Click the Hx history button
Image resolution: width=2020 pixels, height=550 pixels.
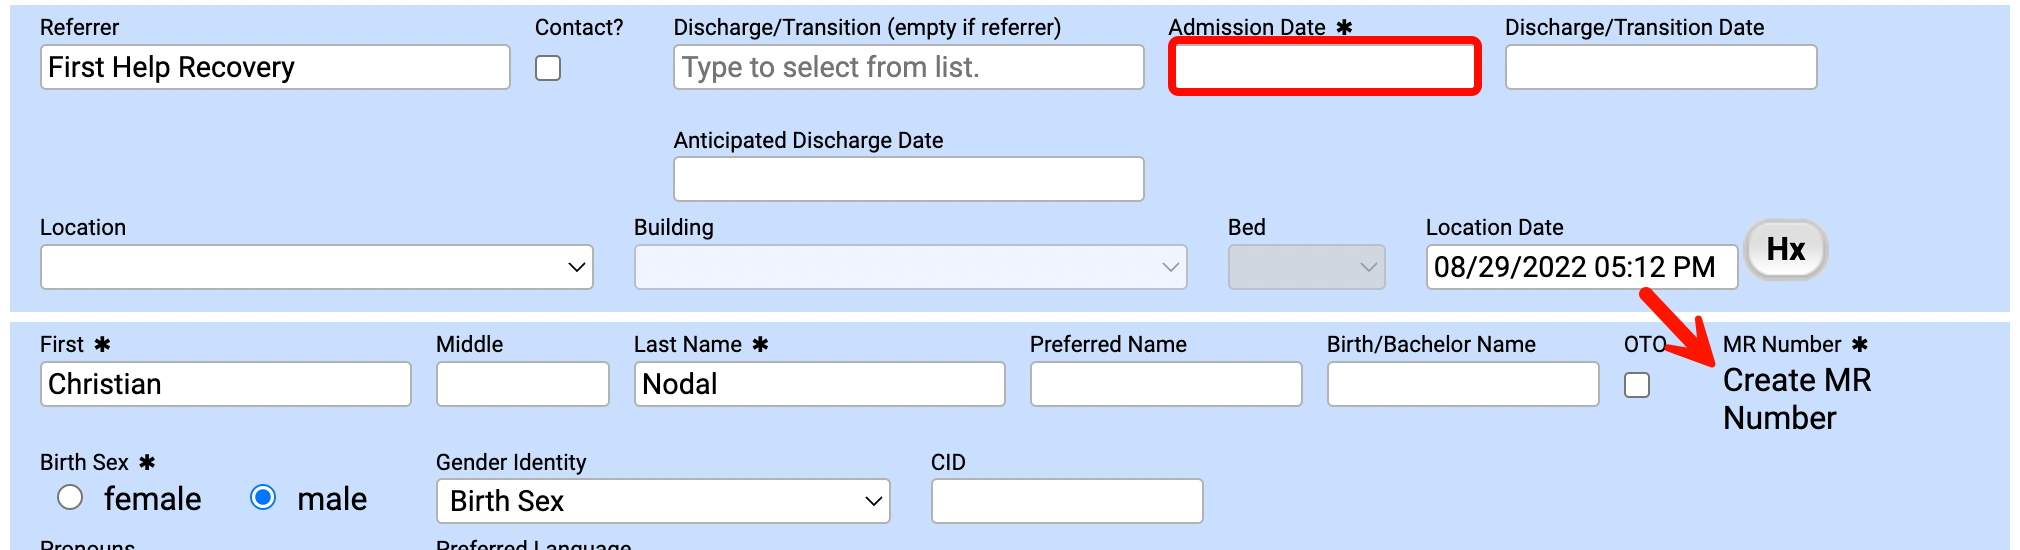[x=1785, y=250]
